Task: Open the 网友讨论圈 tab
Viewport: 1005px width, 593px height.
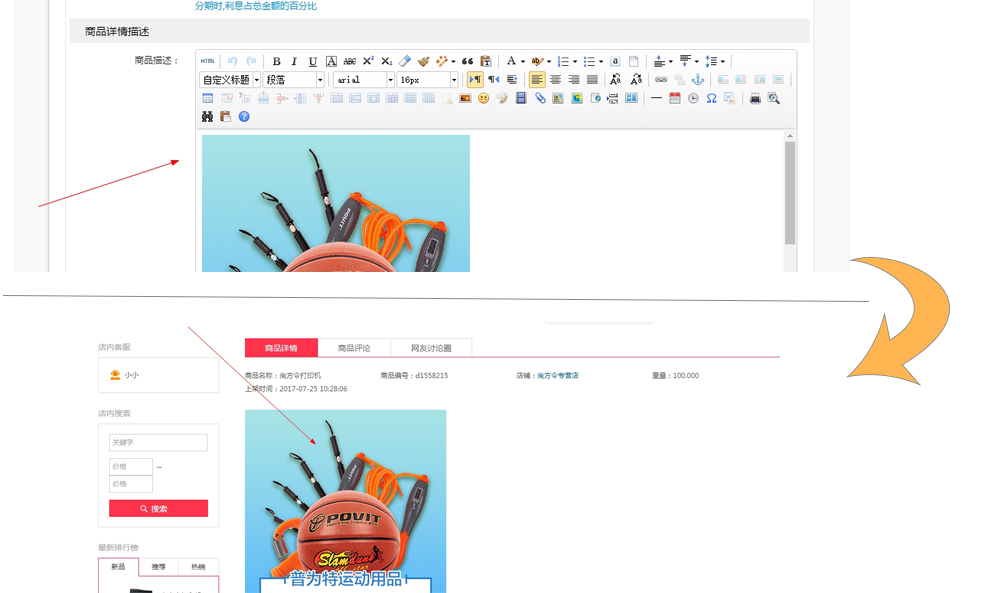Action: (x=431, y=347)
